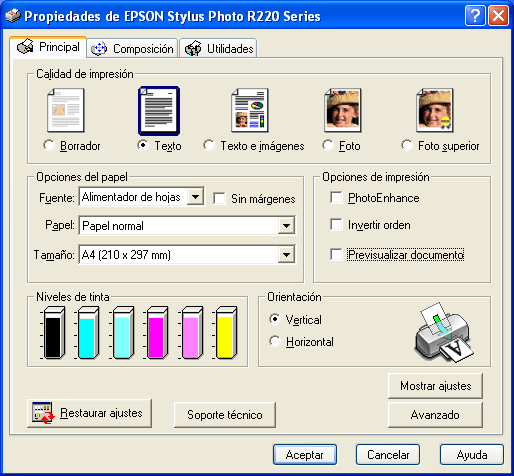Open the Avanzado settings button
The width and height of the screenshot is (514, 476).
(435, 415)
